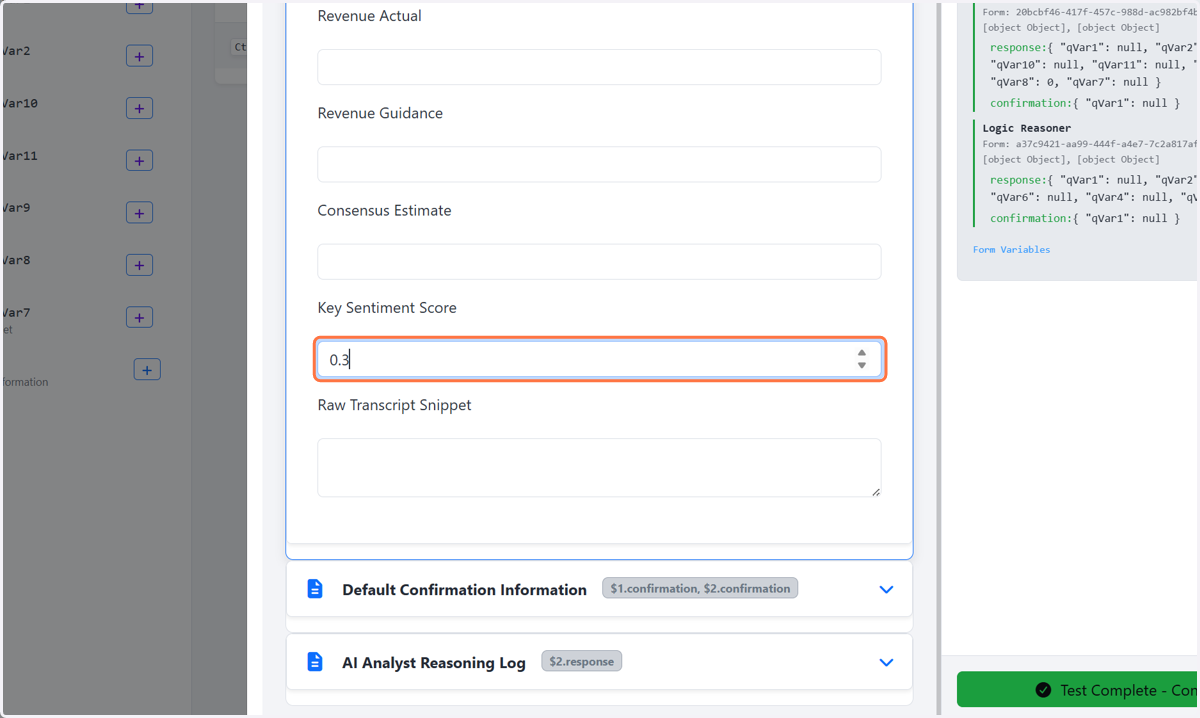Click the Consensus Estimate input field
Image resolution: width=1200 pixels, height=718 pixels.
(599, 261)
